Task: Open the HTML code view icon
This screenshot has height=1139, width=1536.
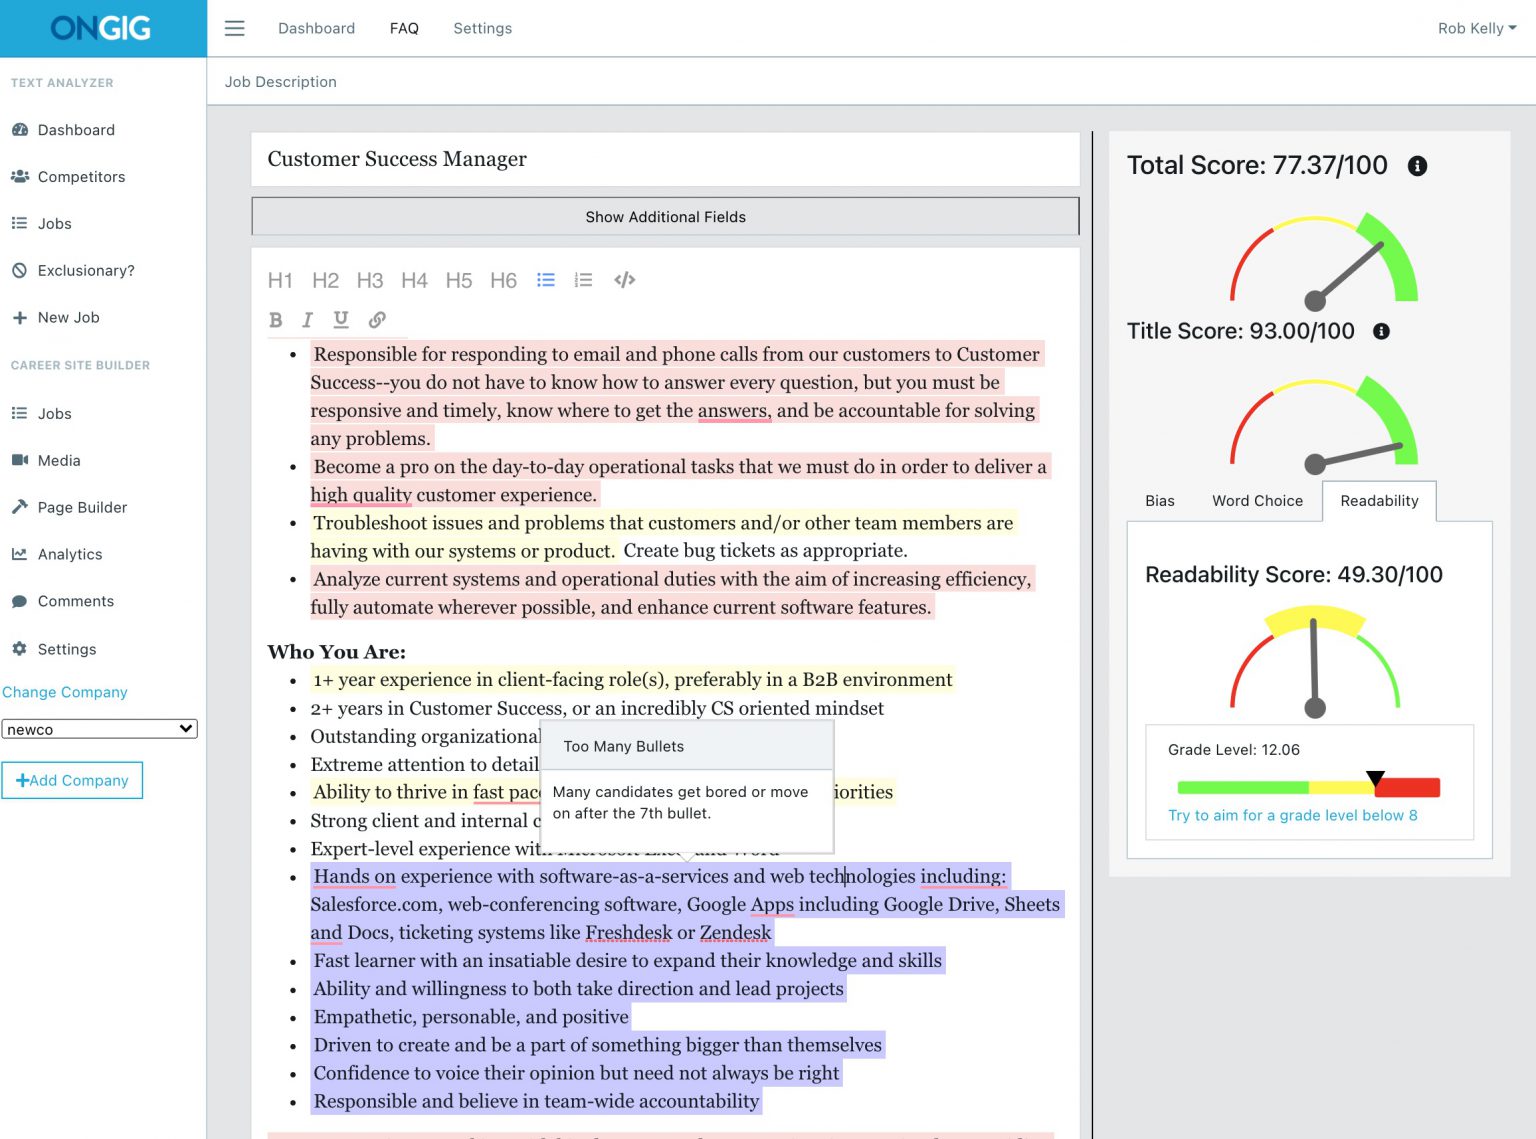Action: pos(624,280)
